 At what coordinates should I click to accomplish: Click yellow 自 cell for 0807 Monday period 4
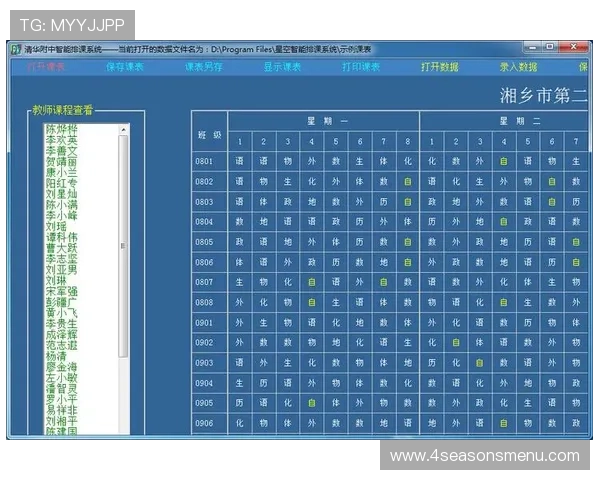coord(311,282)
